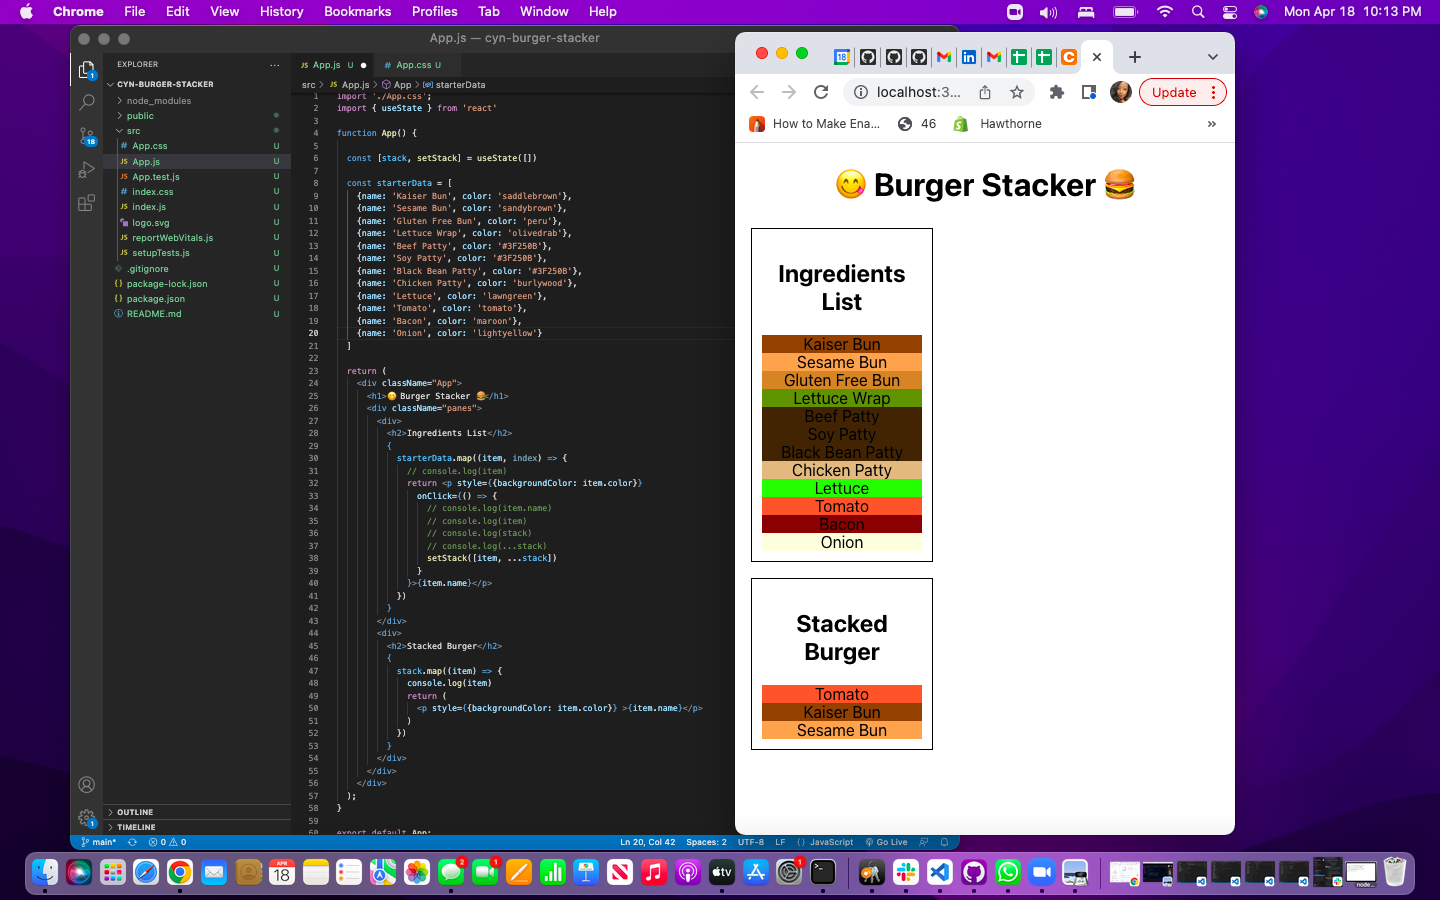
Task: Open Spotlight search in the menu bar
Action: 1198,12
